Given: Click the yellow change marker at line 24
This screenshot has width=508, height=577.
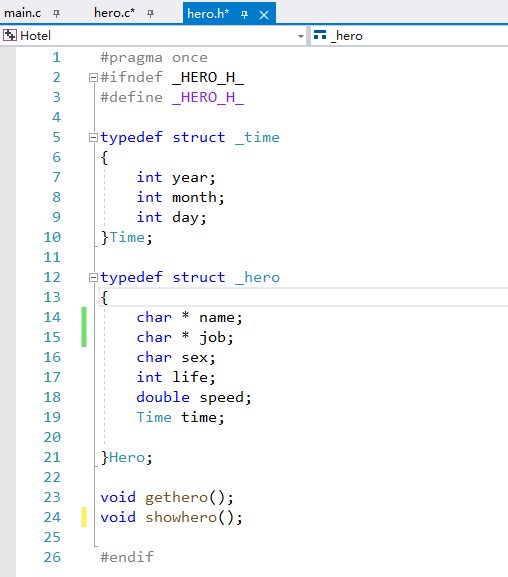Looking at the screenshot, I should [x=84, y=517].
